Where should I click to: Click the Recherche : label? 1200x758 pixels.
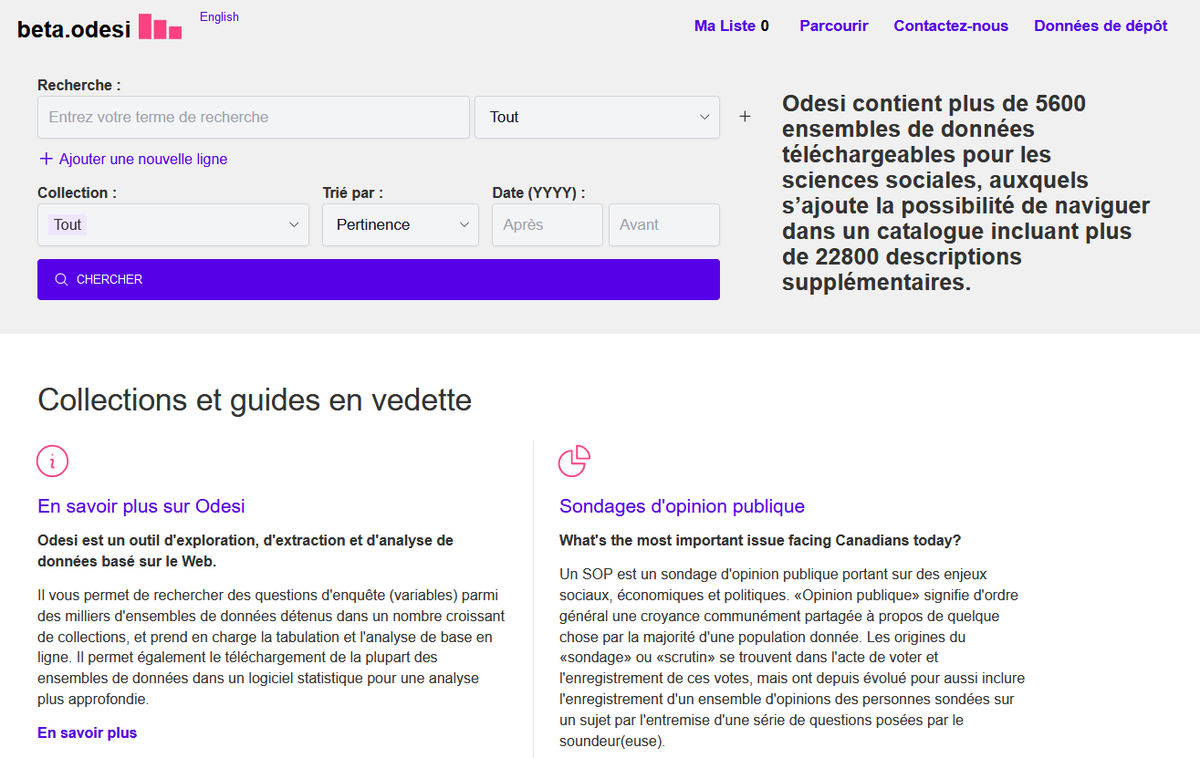coord(79,86)
